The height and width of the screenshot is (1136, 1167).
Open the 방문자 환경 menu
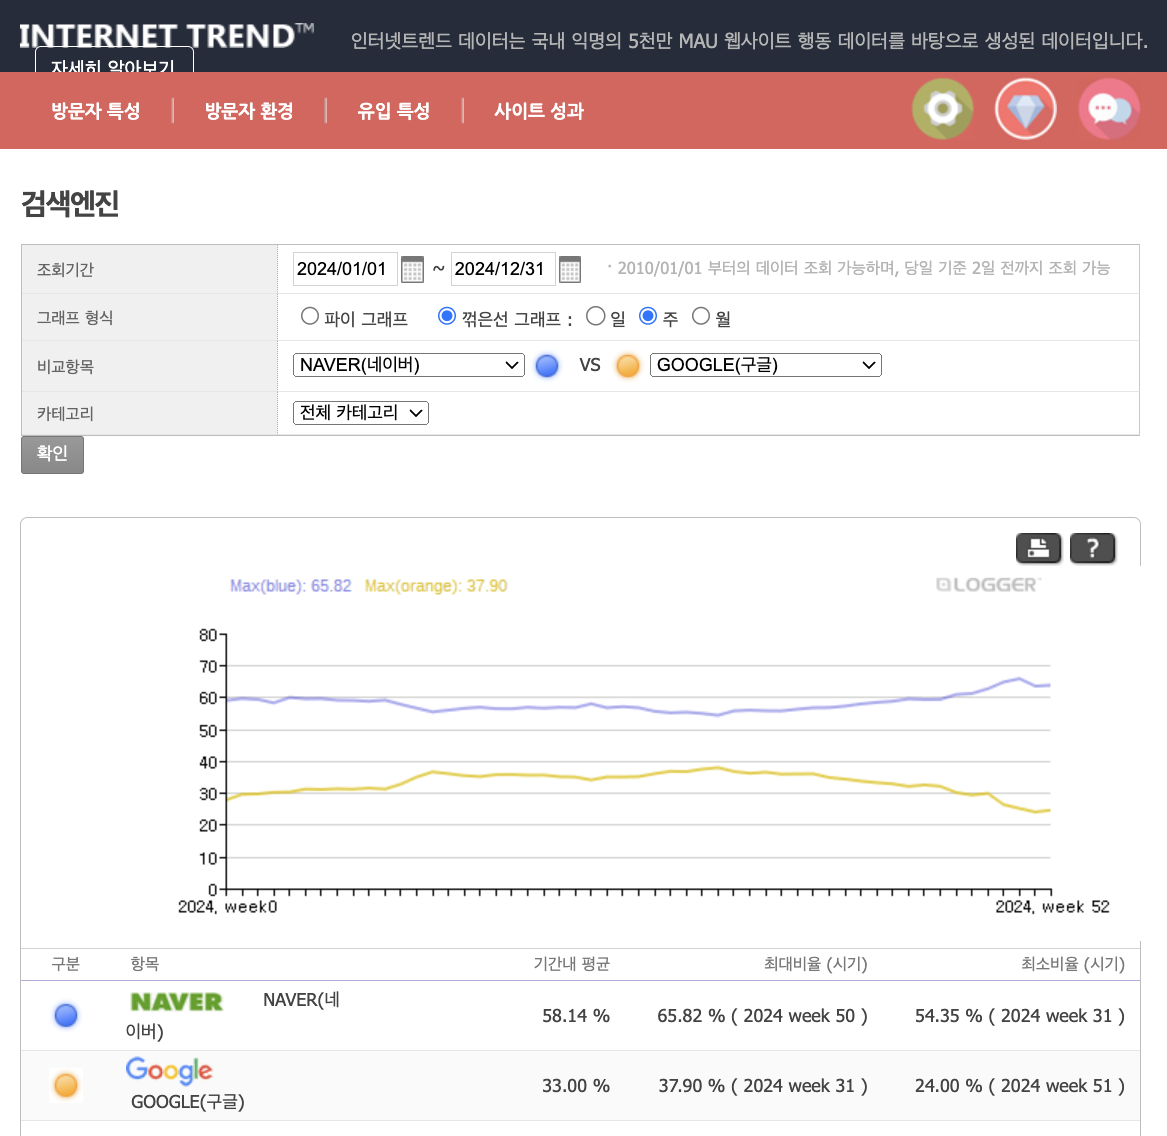[x=247, y=111]
